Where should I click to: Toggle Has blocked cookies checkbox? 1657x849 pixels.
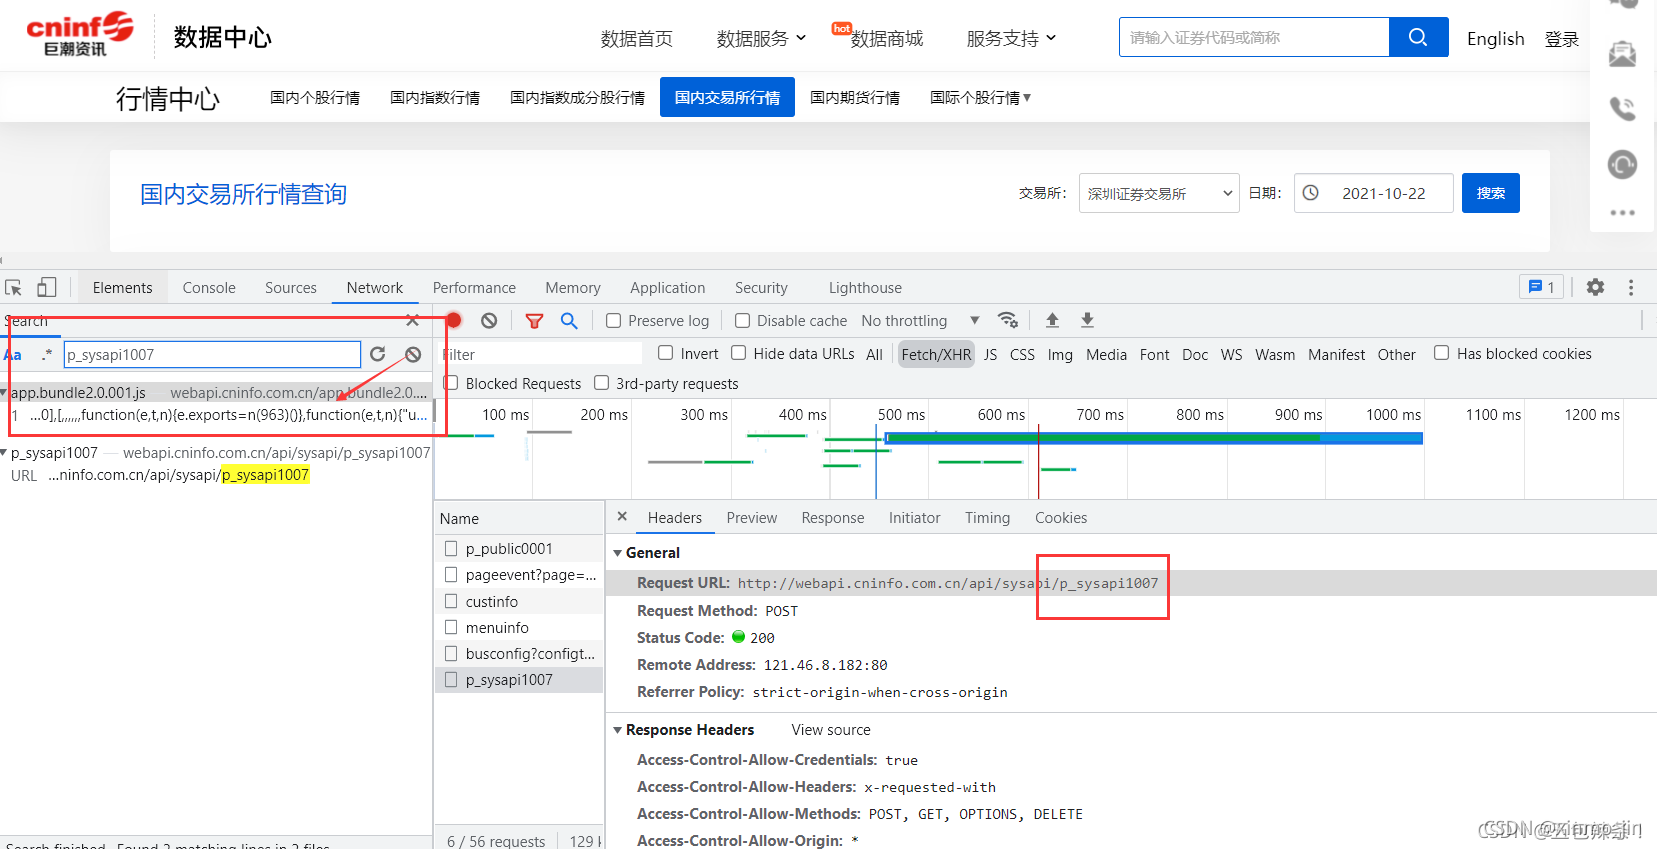1441,353
